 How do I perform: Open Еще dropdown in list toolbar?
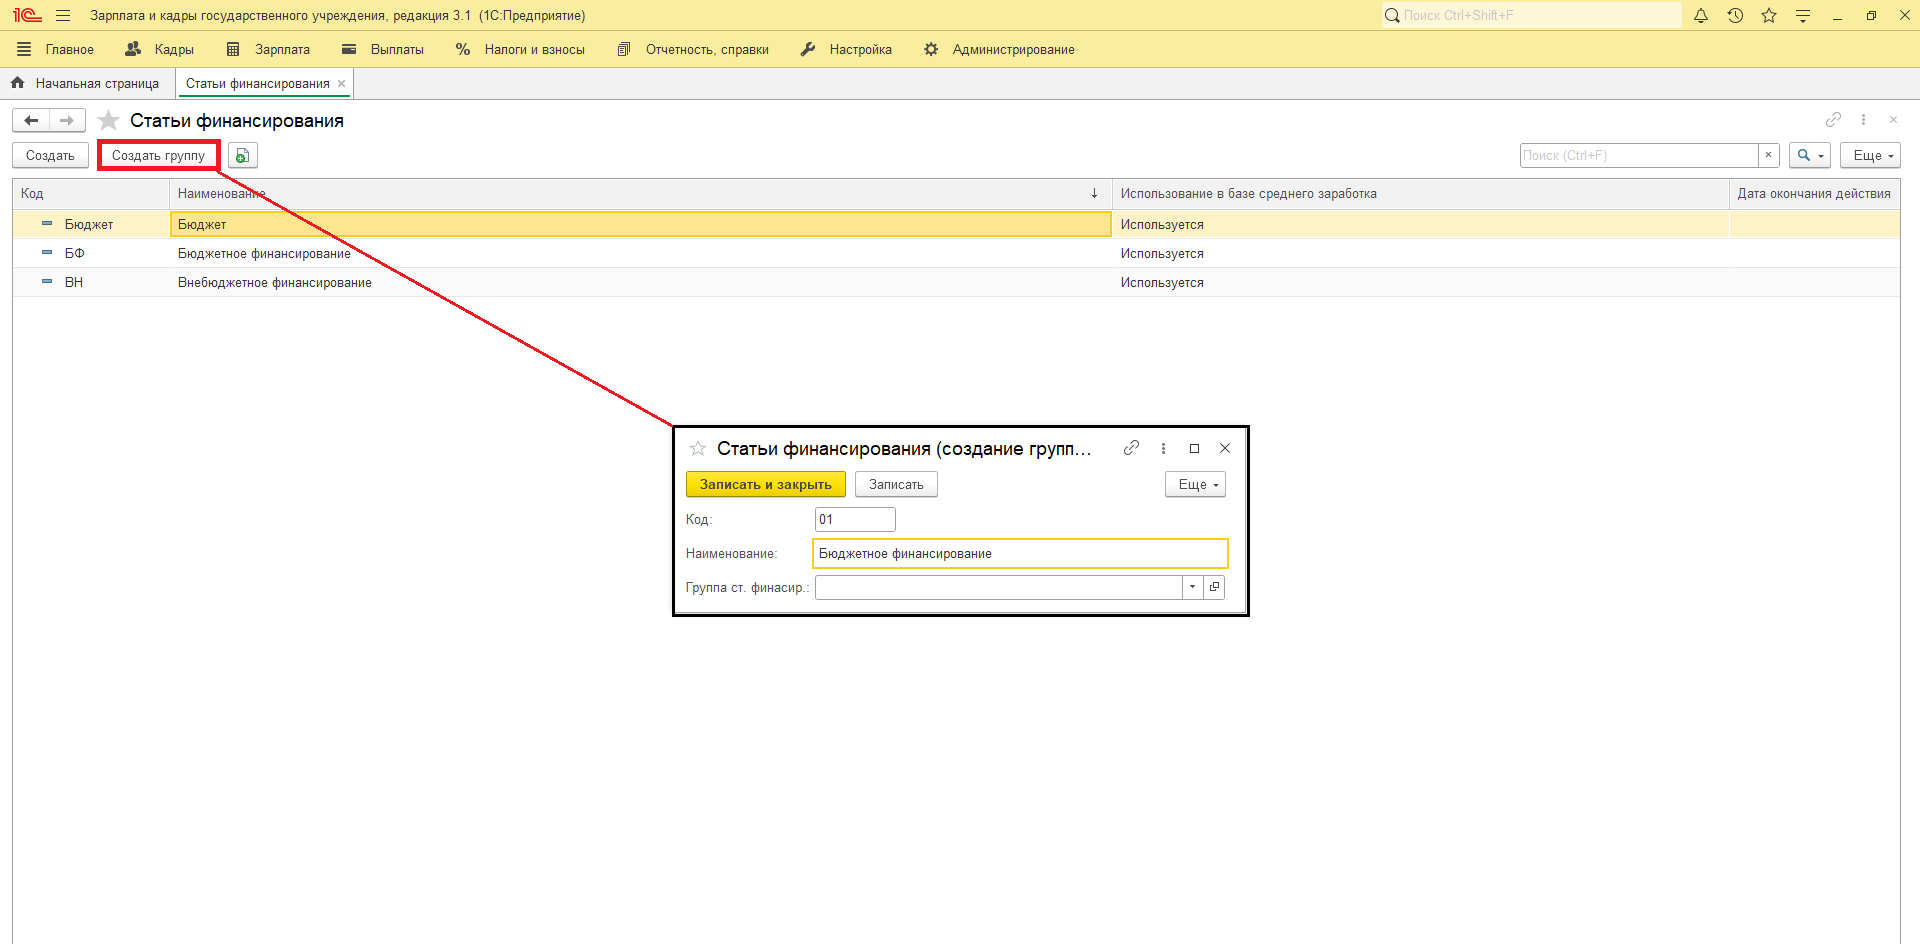point(1870,156)
